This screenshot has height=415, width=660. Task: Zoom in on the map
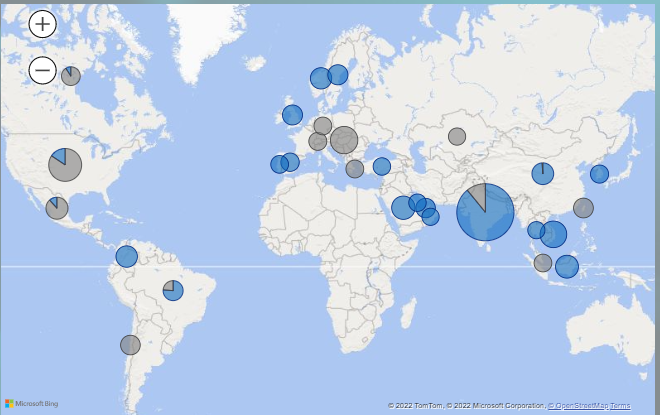(43, 24)
